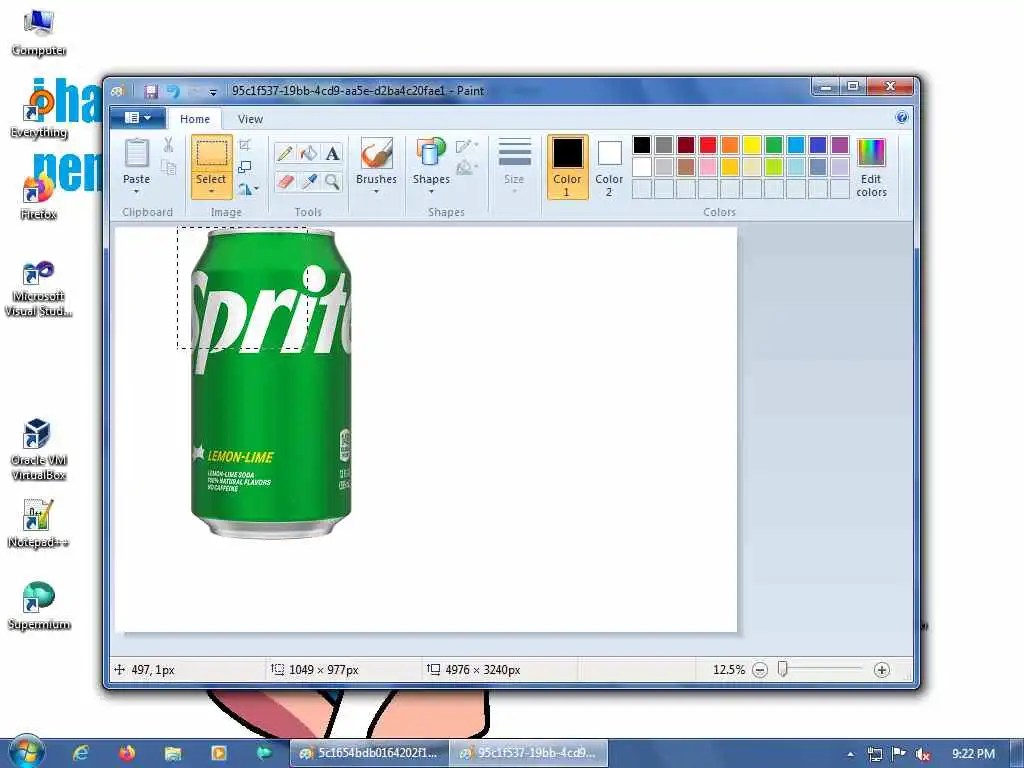This screenshot has width=1024, height=768.
Task: Customize Quick Access Toolbar dropdown arrow
Action: point(213,92)
